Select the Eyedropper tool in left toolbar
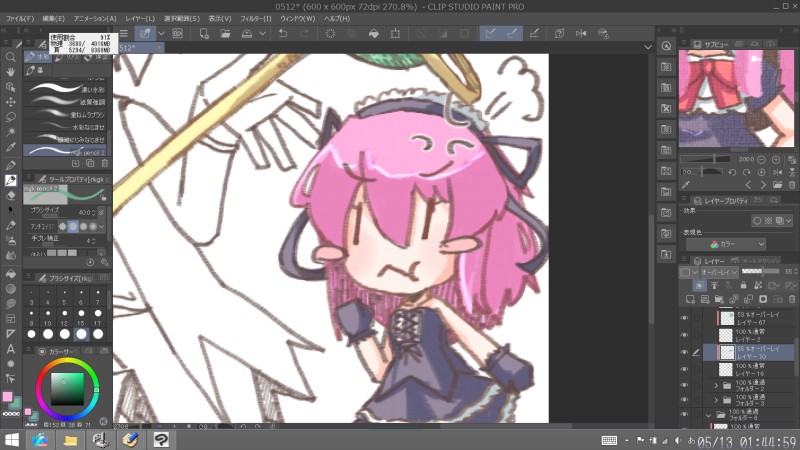The image size is (800, 450). coord(10,147)
